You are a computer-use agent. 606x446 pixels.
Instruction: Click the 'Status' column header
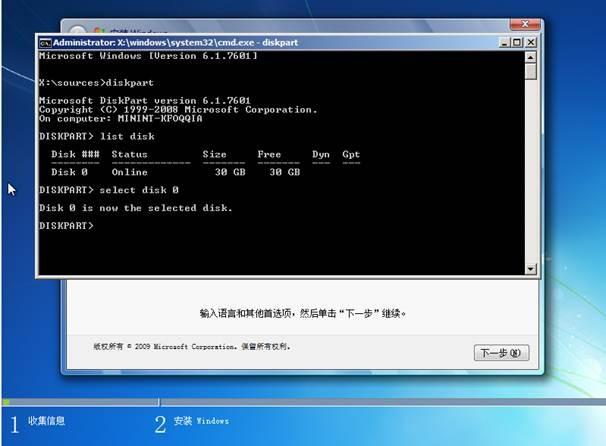tap(129, 154)
